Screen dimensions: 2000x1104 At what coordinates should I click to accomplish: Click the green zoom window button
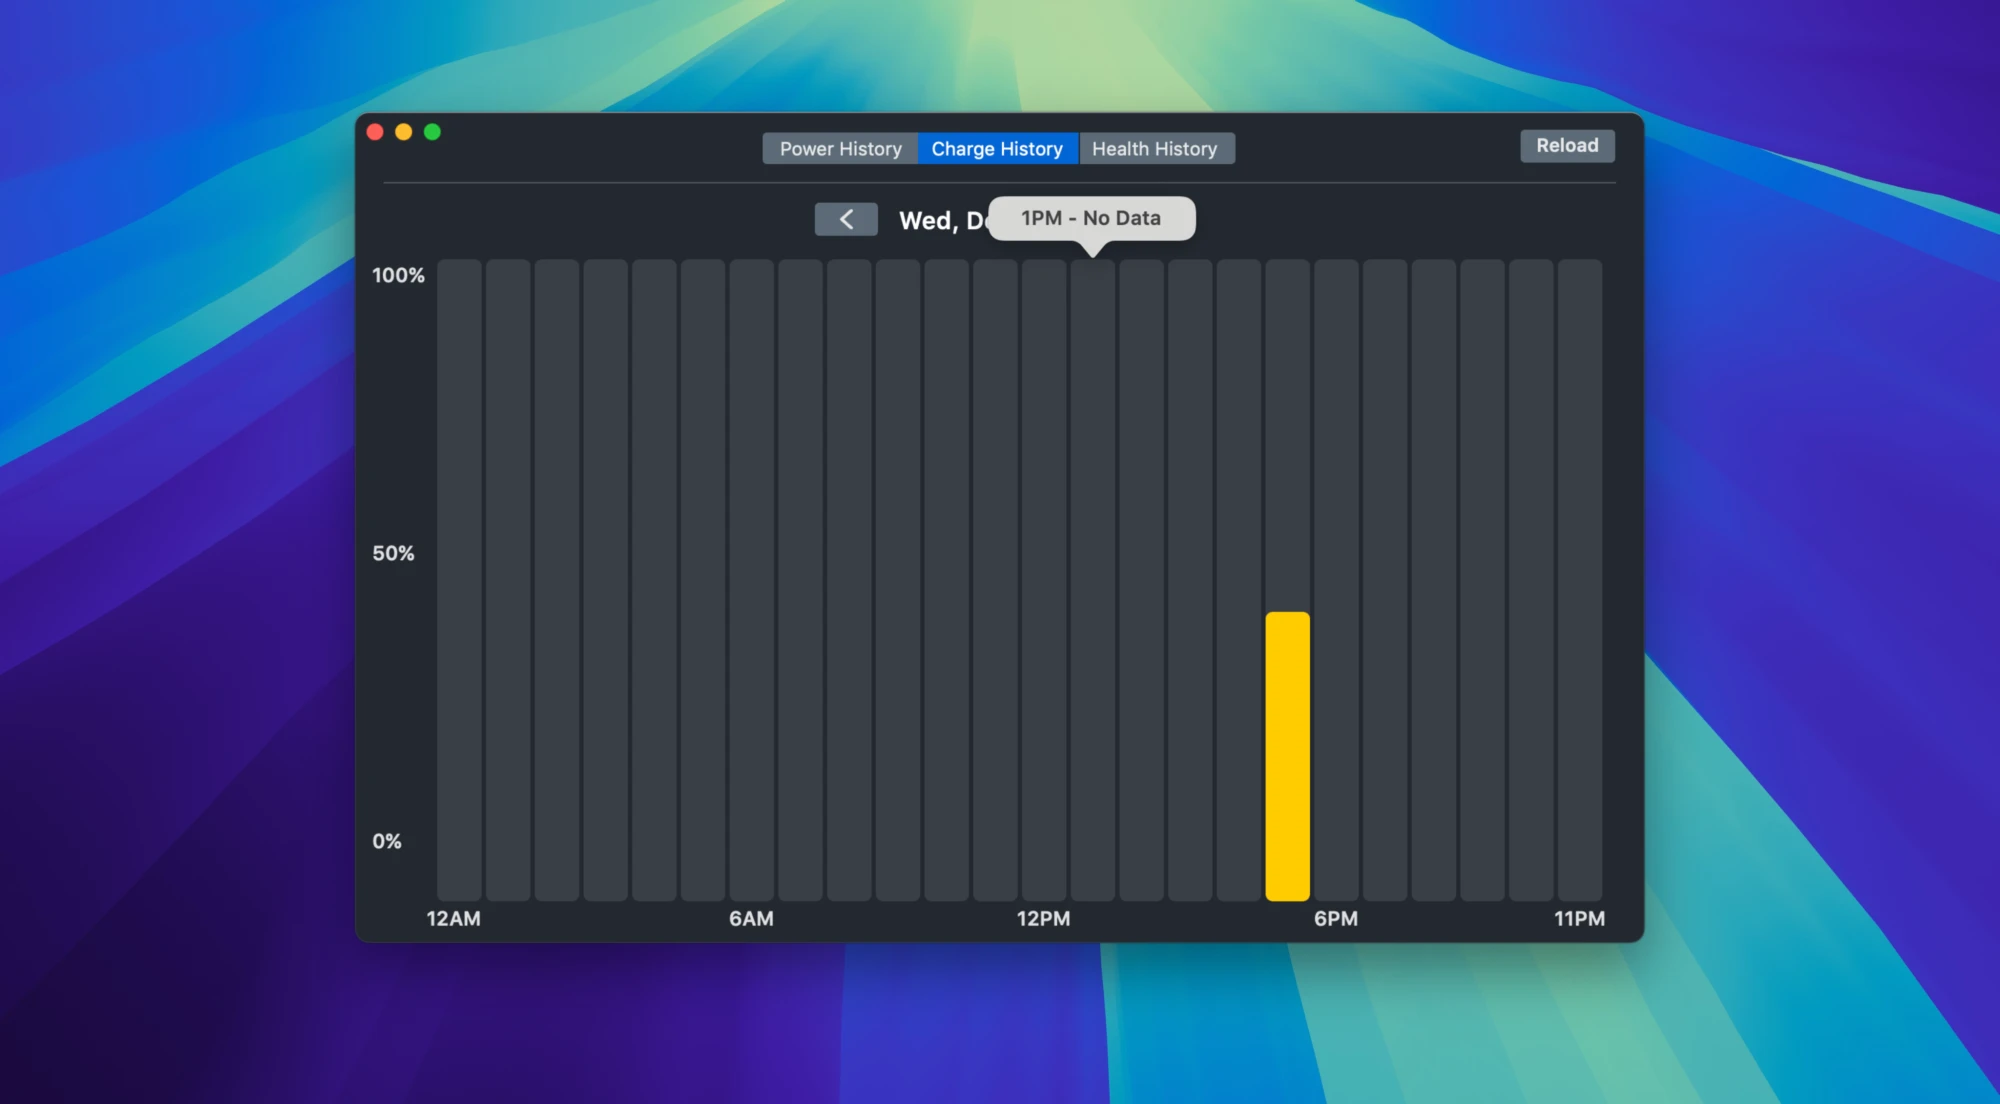tap(432, 132)
